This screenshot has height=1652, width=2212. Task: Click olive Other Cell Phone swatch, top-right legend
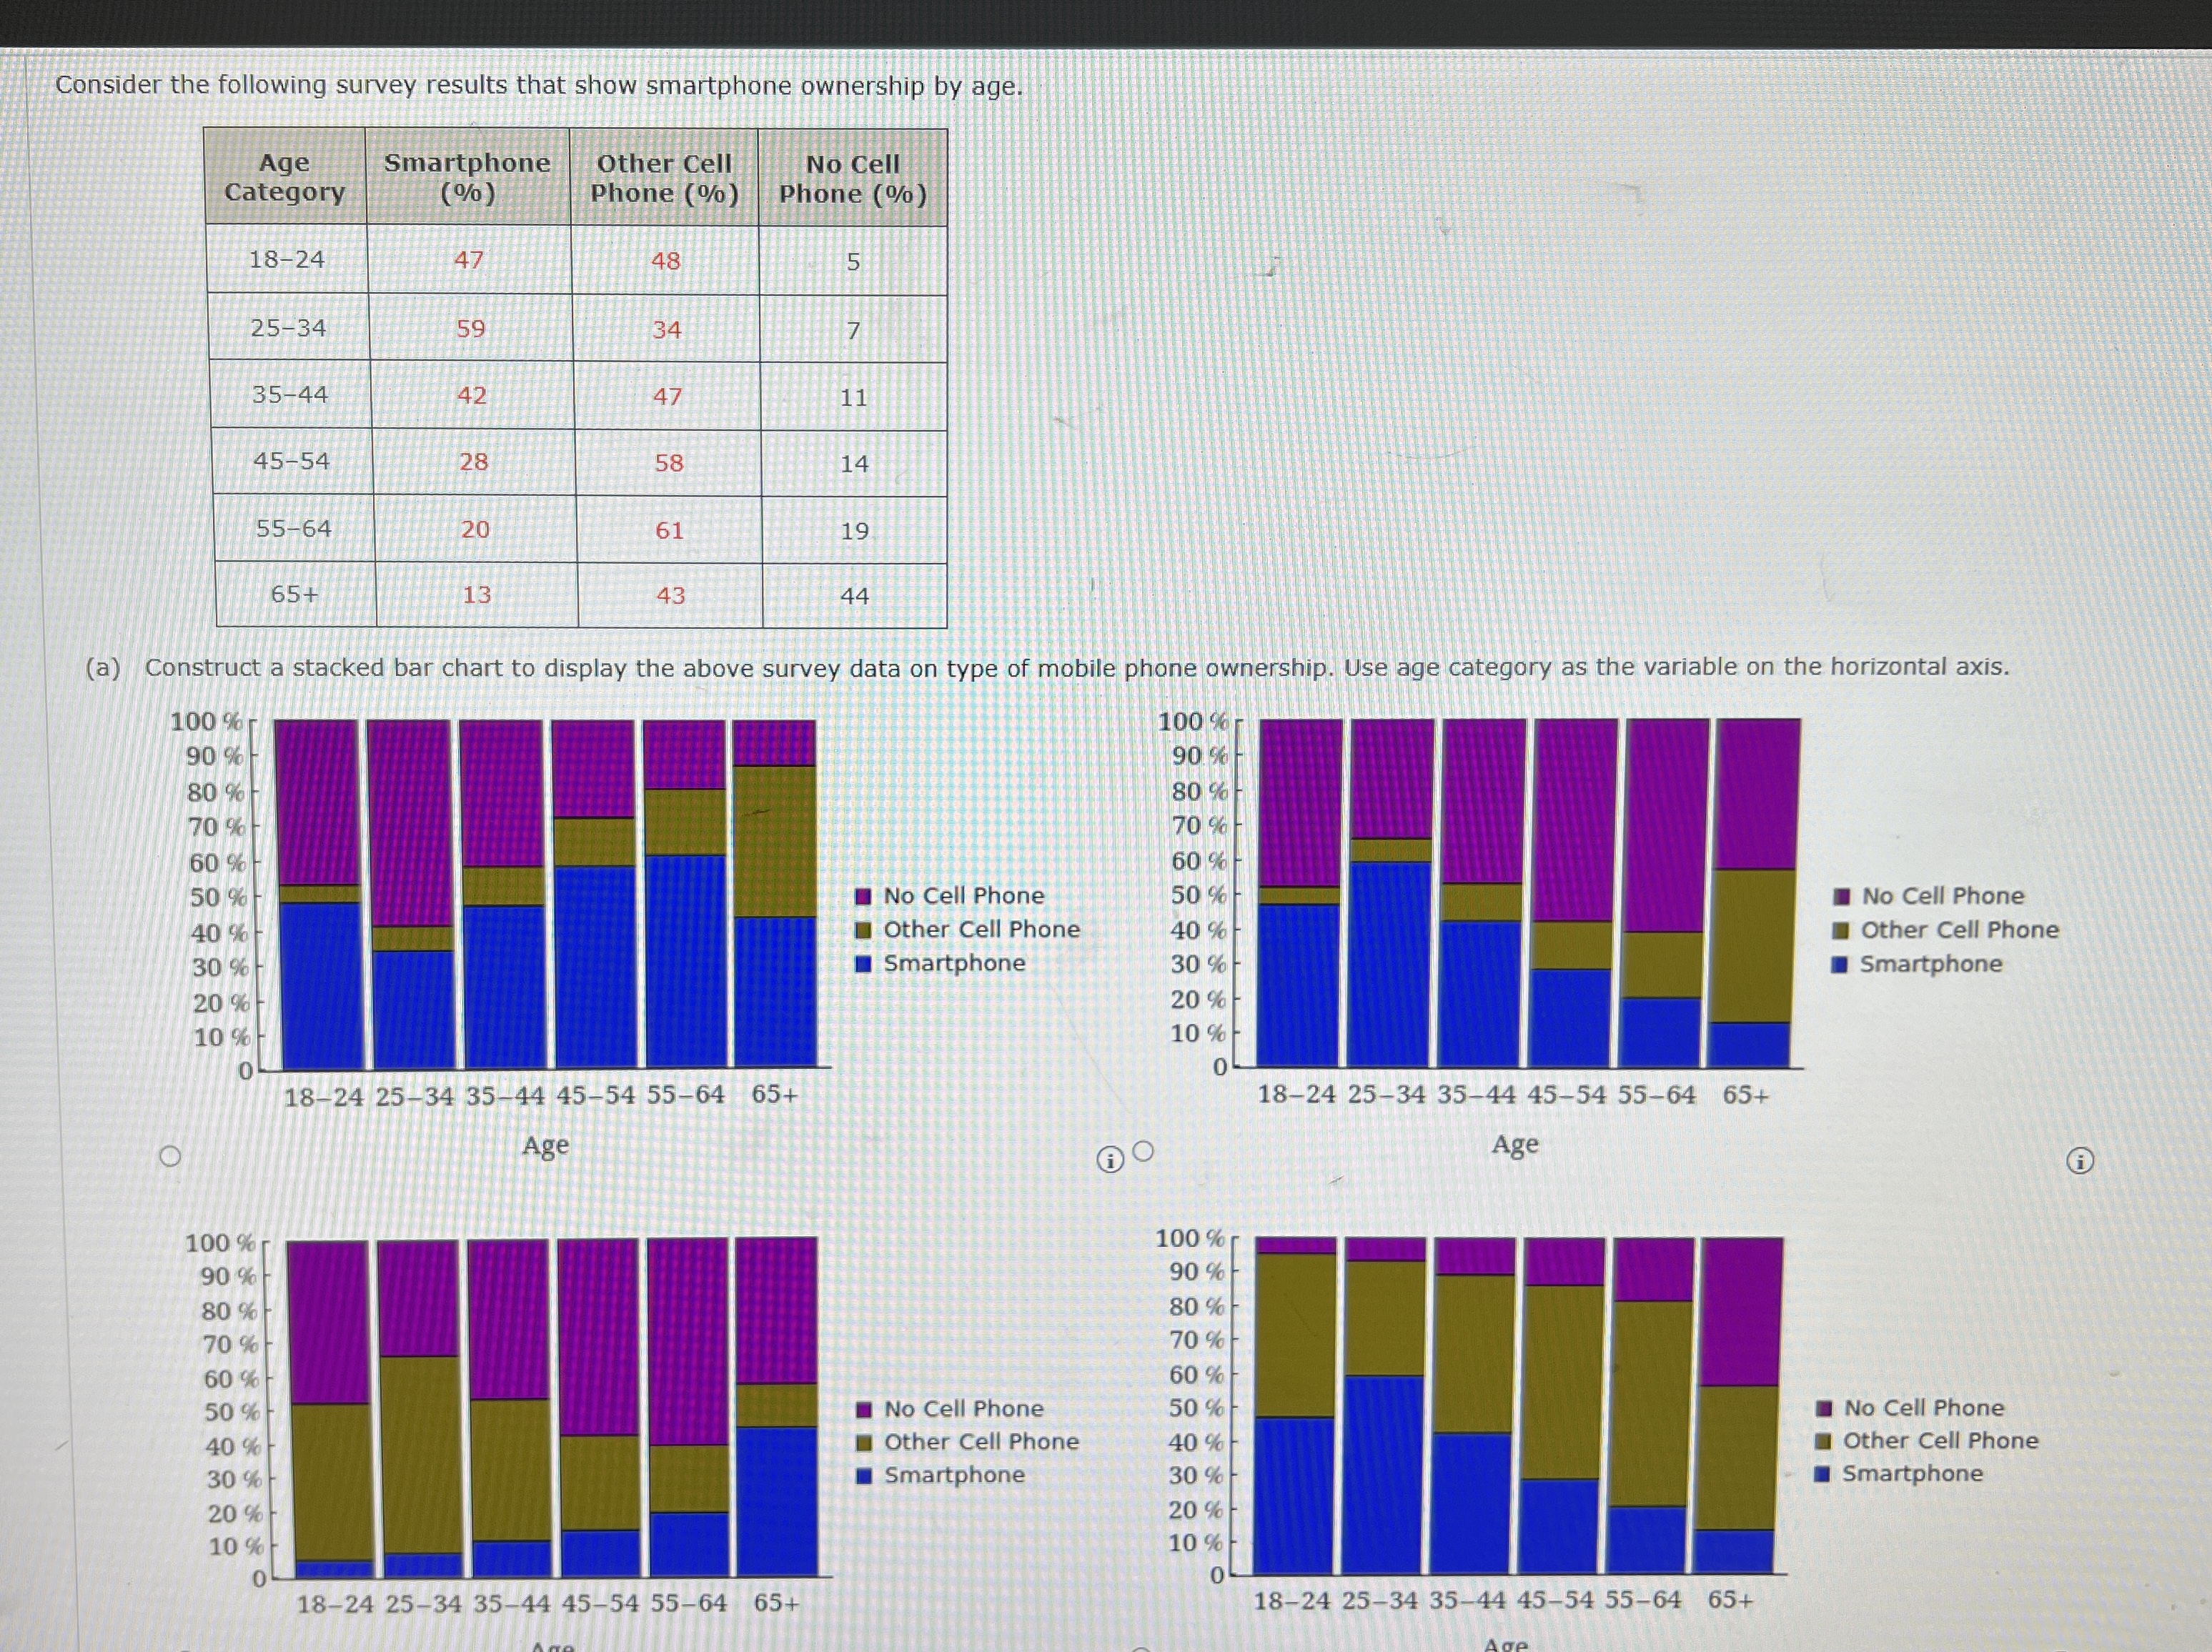point(1840,931)
